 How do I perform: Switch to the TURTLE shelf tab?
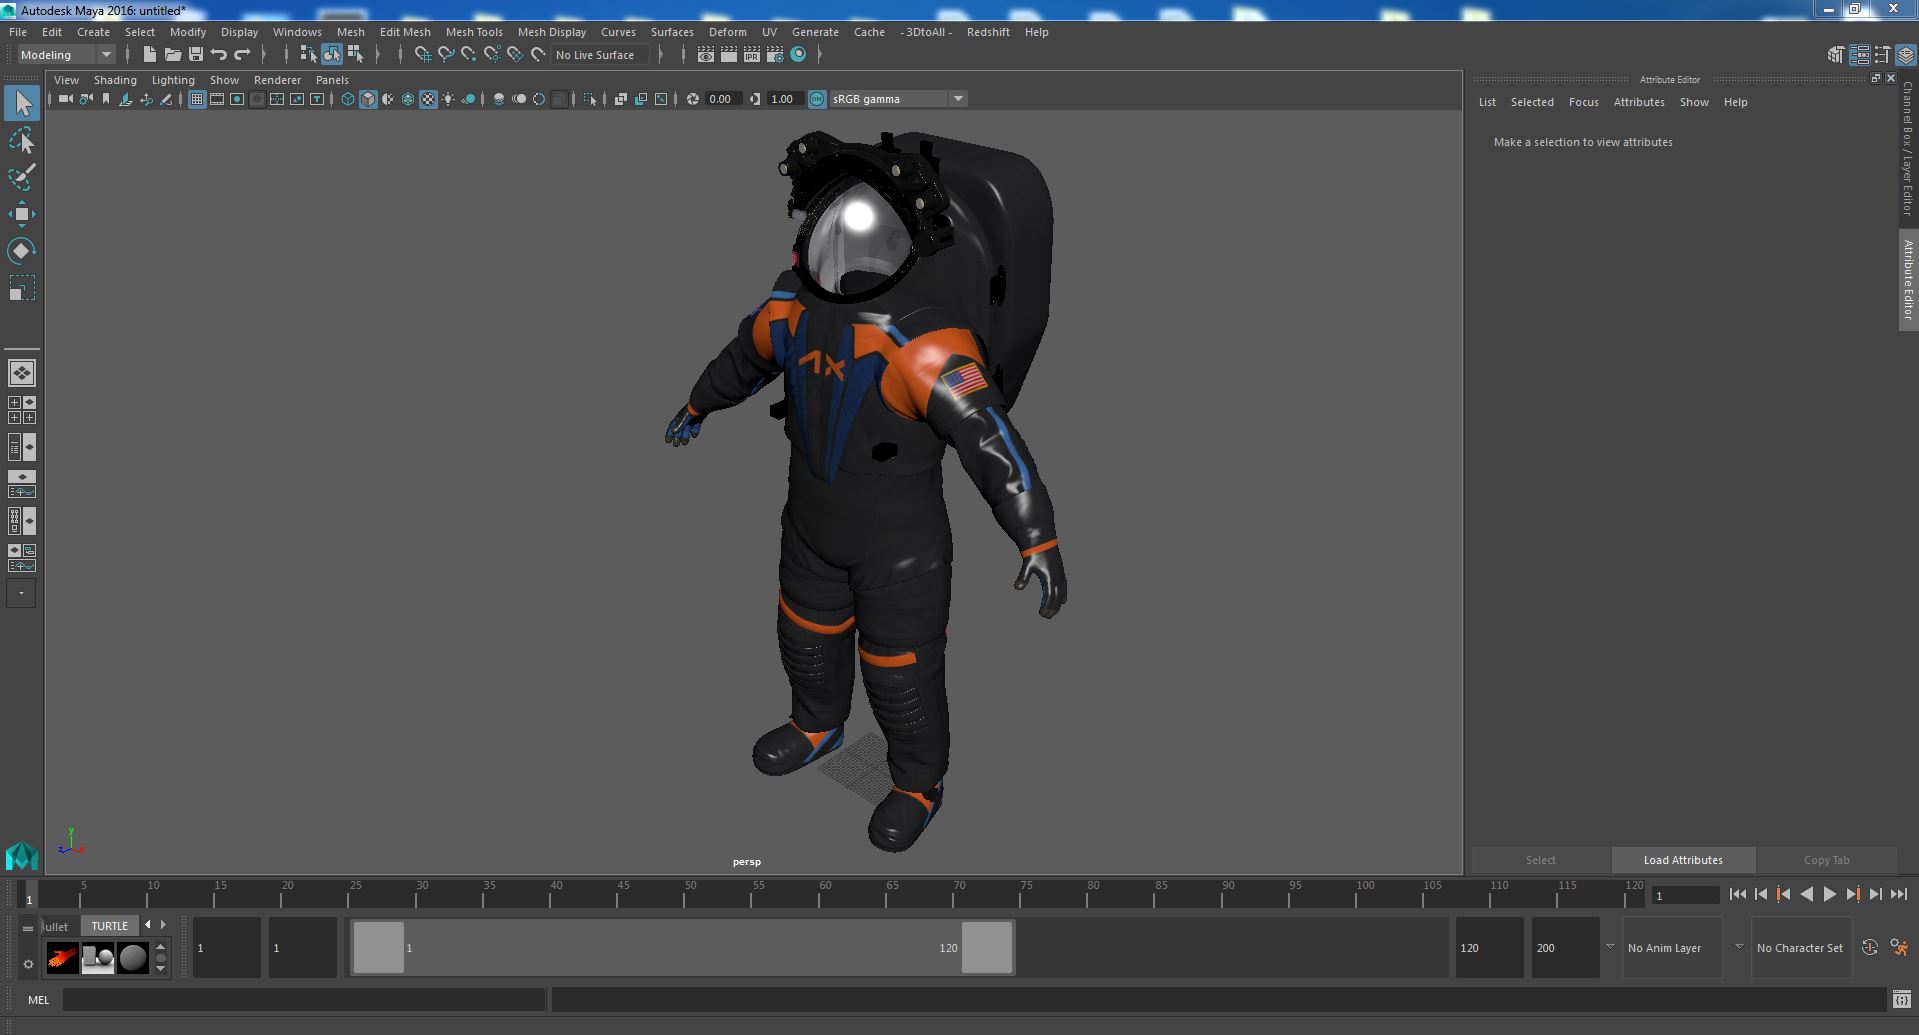(x=110, y=926)
